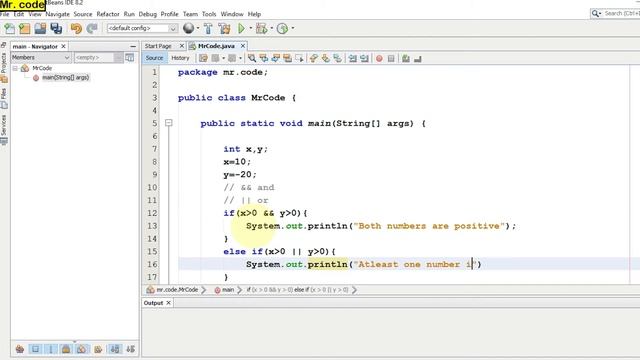Click the Comment icon in editor toolbar
640x360 pixels.
click(x=406, y=58)
